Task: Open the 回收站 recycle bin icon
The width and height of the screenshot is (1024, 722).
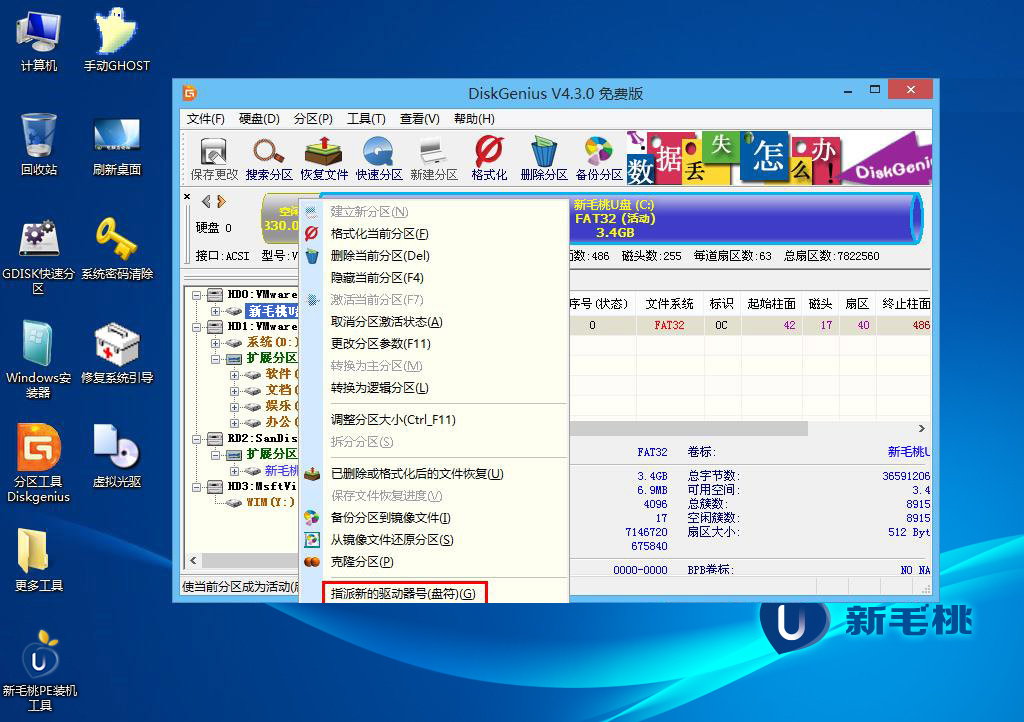Action: tap(39, 144)
